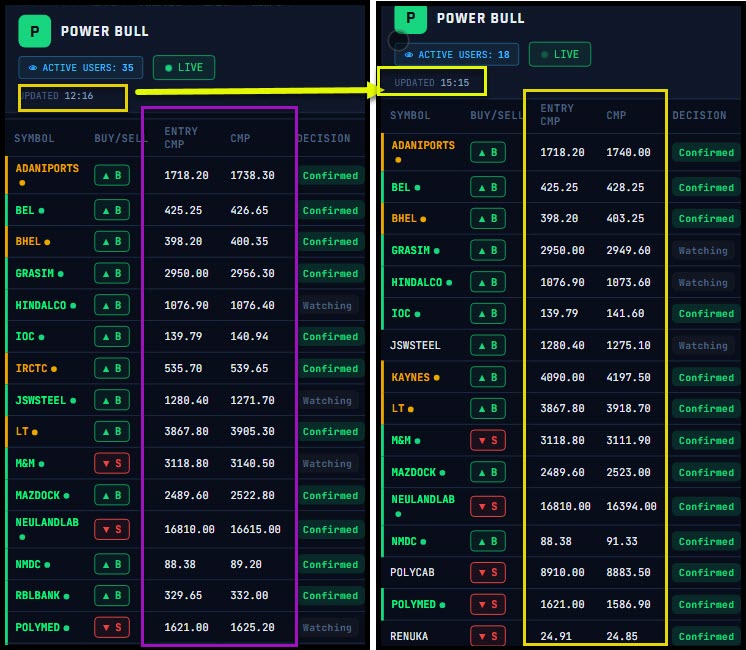Click the B buy badge for RBLBANK
The width and height of the screenshot is (746, 650).
[112, 595]
